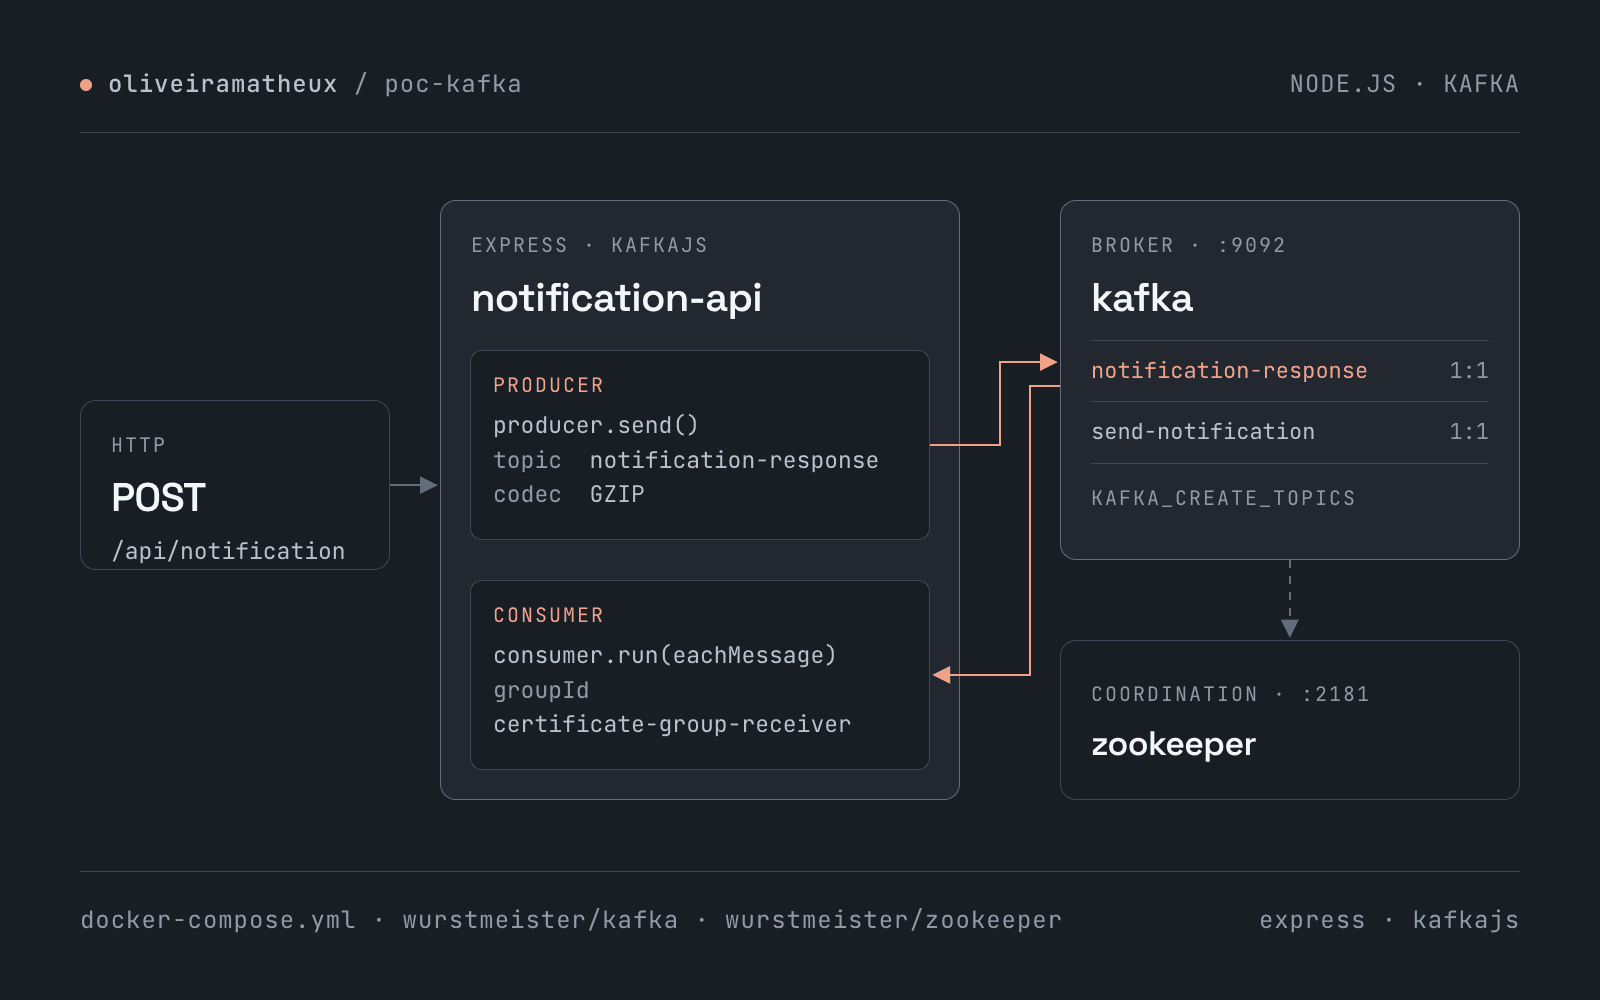The height and width of the screenshot is (1000, 1600).
Task: Select the "/api/notification" endpoint path
Action: 228,551
